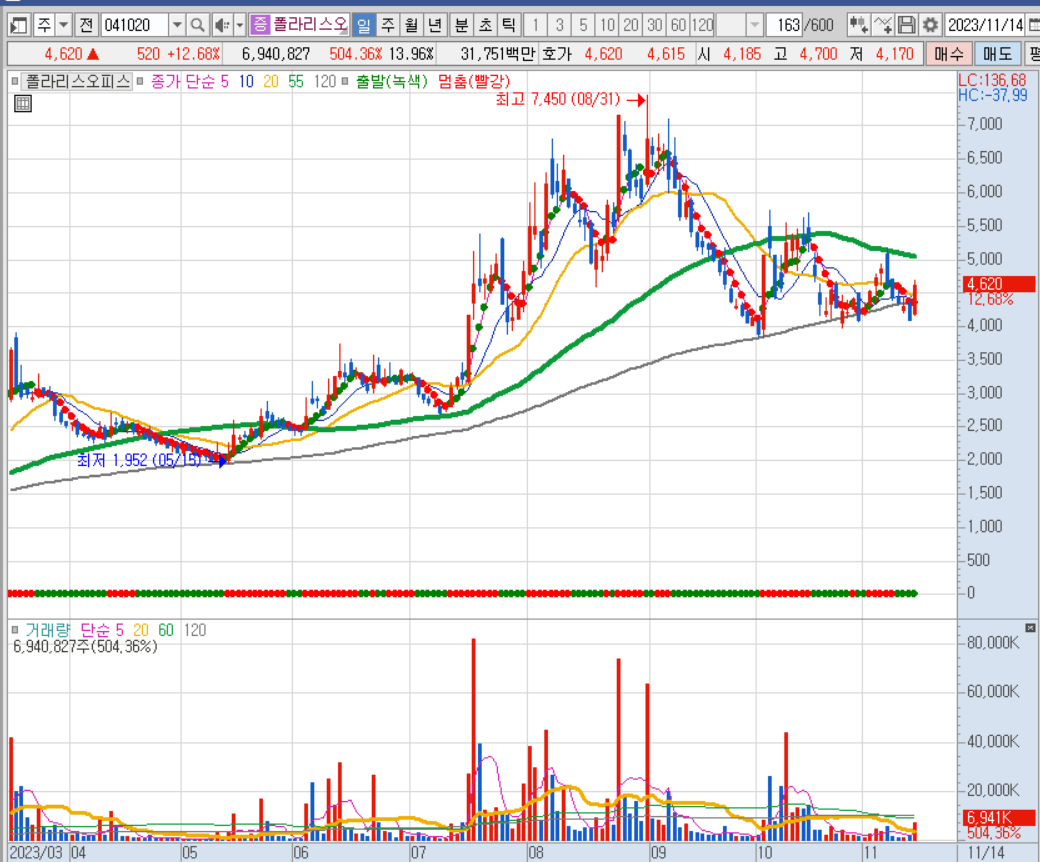Switch to the 월 monthly chart tab

click(x=411, y=26)
